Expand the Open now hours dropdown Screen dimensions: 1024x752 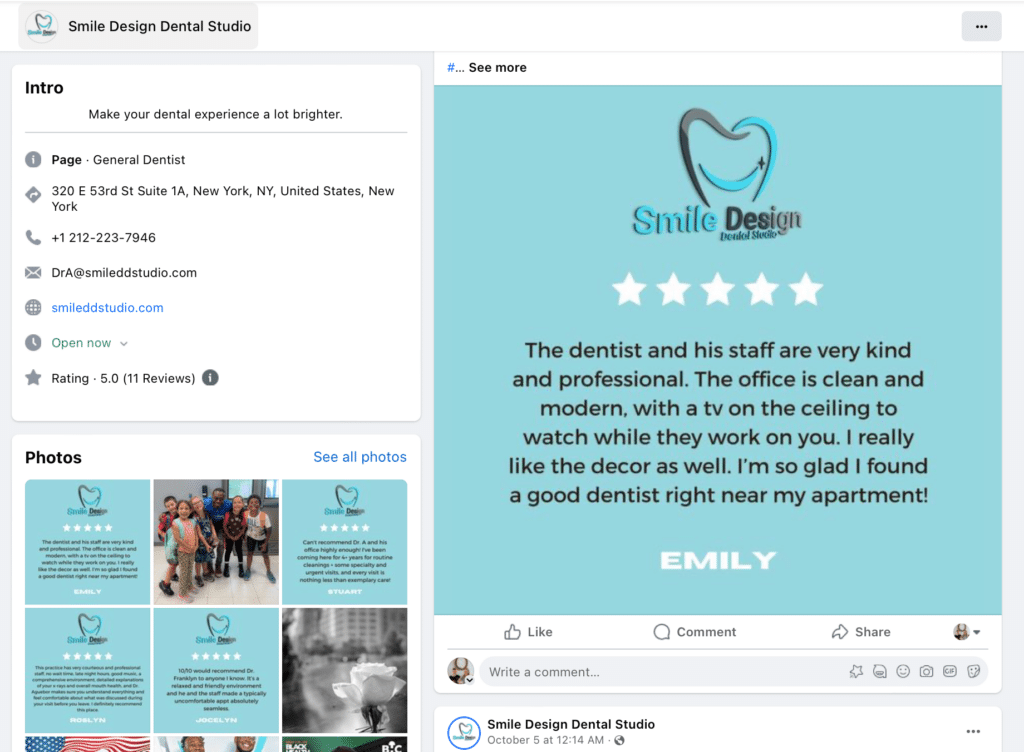pos(123,343)
